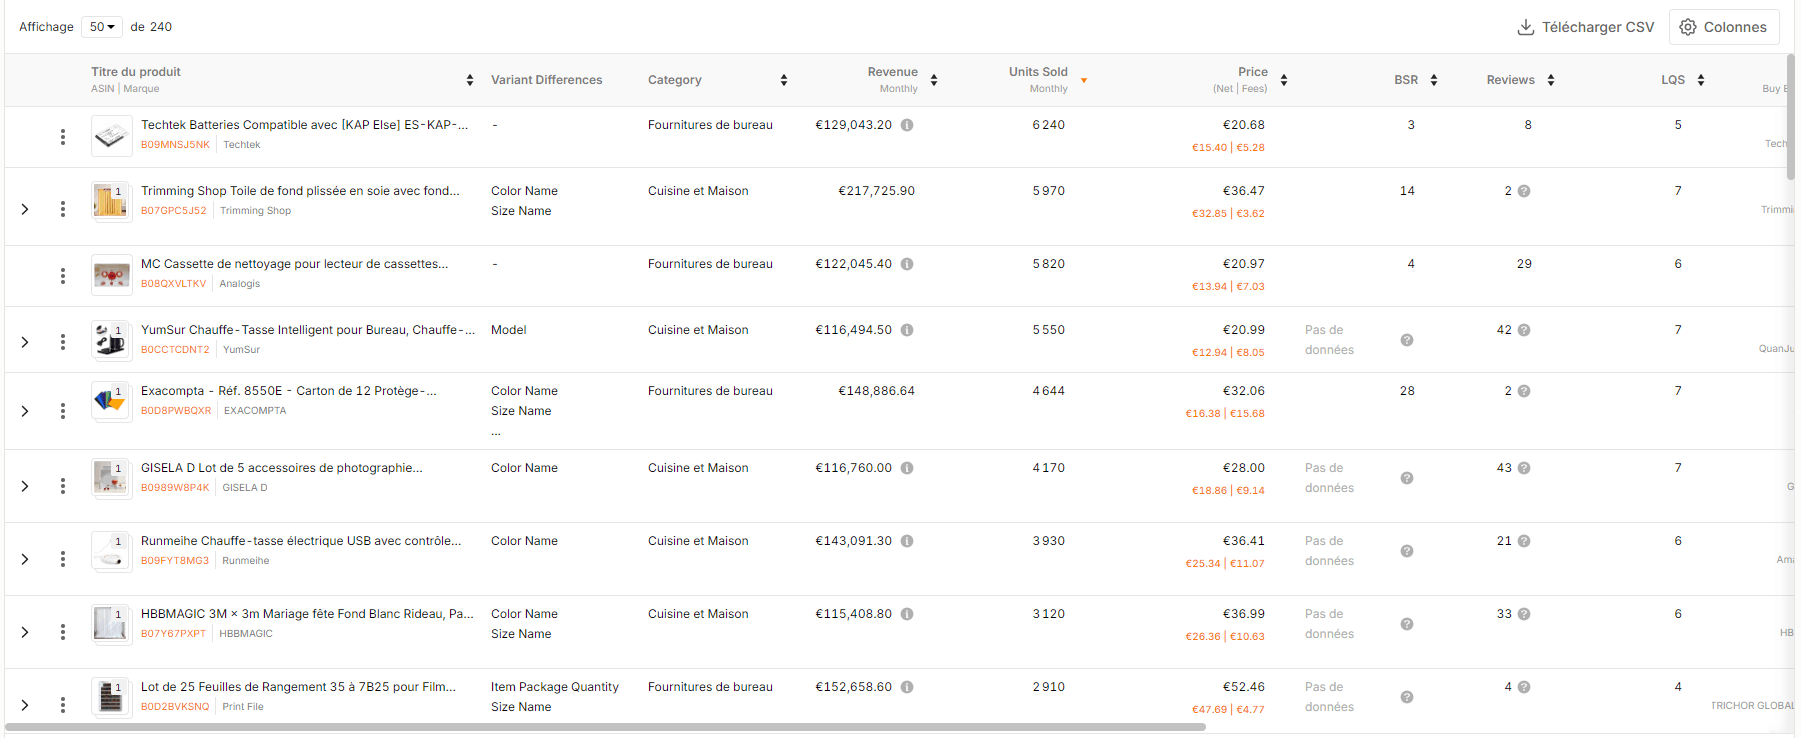This screenshot has height=738, width=1801.
Task: Click revenue info icon for MC Cassette row
Action: (x=907, y=264)
